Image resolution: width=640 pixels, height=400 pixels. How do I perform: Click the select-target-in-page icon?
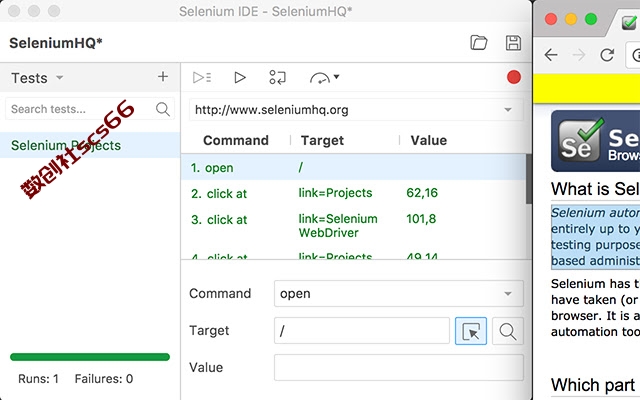471,331
